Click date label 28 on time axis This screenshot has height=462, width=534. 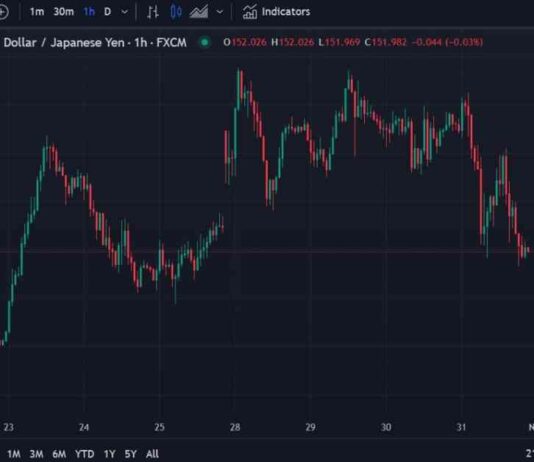point(235,427)
